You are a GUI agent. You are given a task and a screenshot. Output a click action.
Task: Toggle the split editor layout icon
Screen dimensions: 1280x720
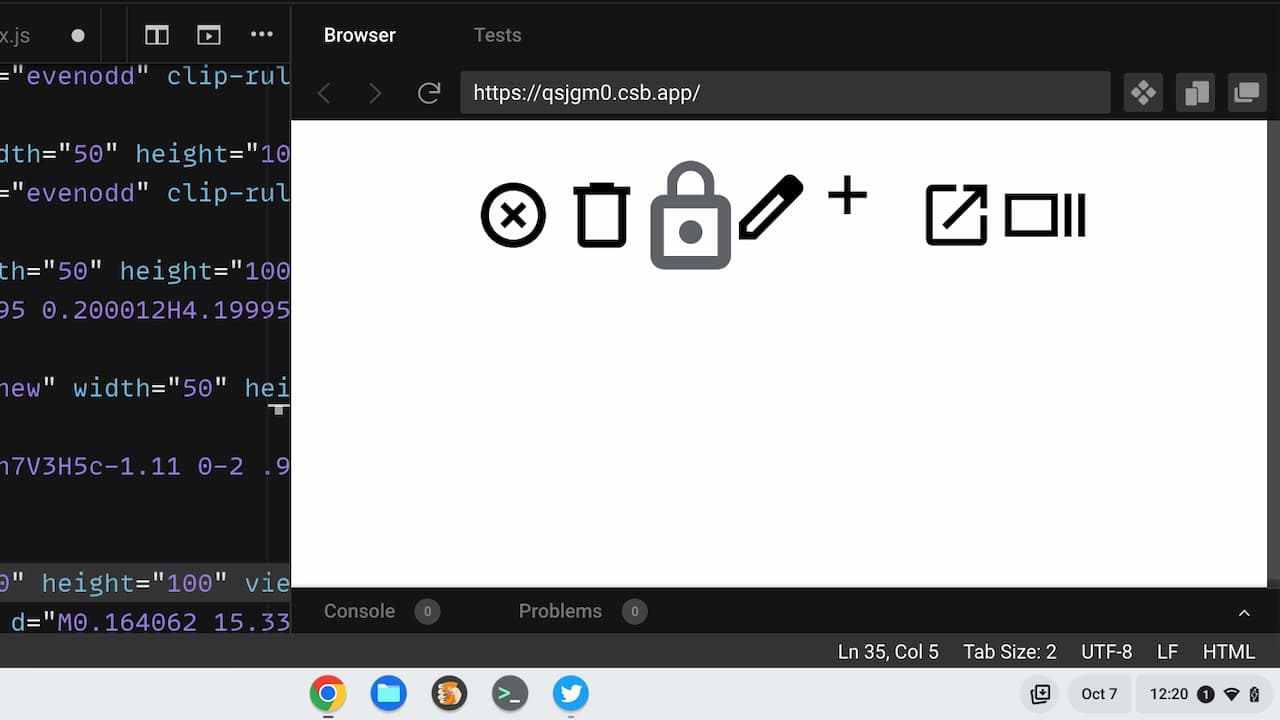(x=157, y=35)
